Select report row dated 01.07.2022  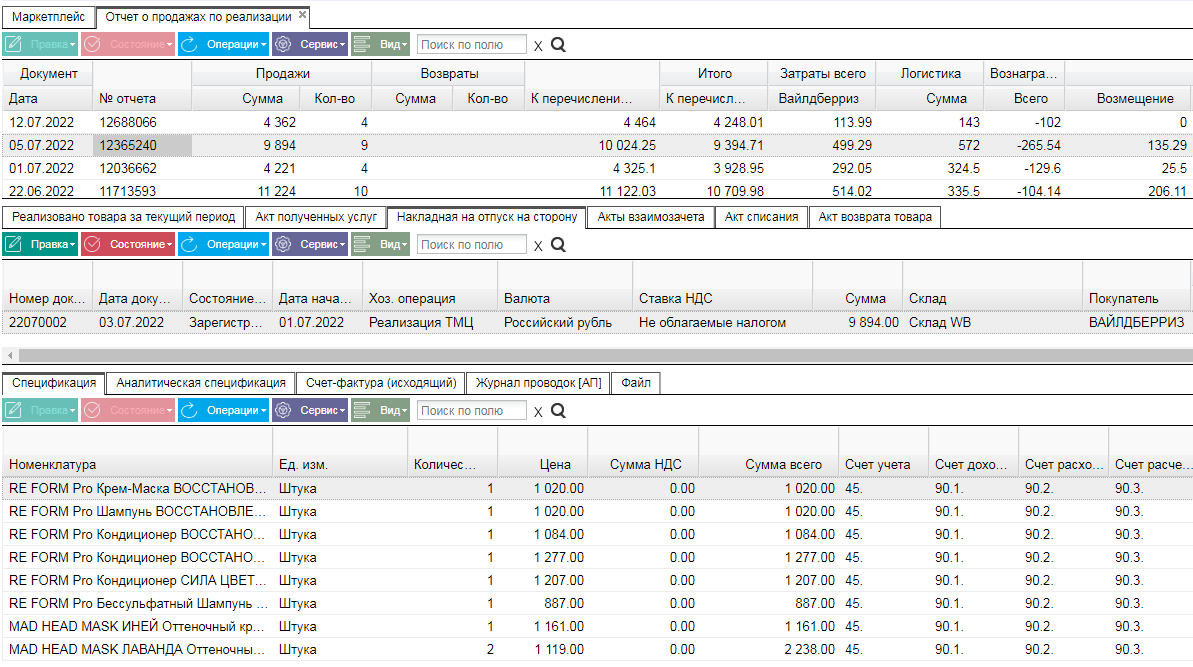coord(596,168)
